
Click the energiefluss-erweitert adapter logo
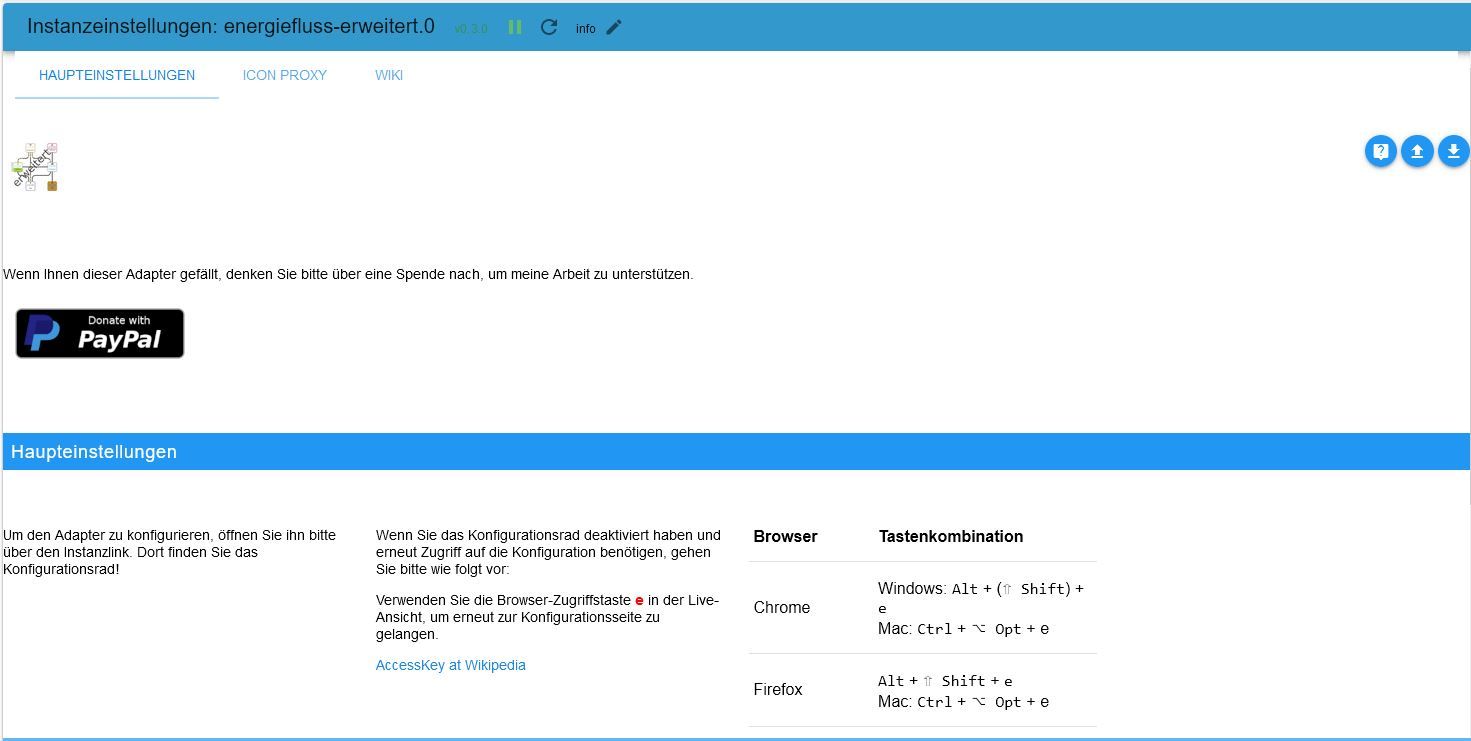click(x=35, y=166)
